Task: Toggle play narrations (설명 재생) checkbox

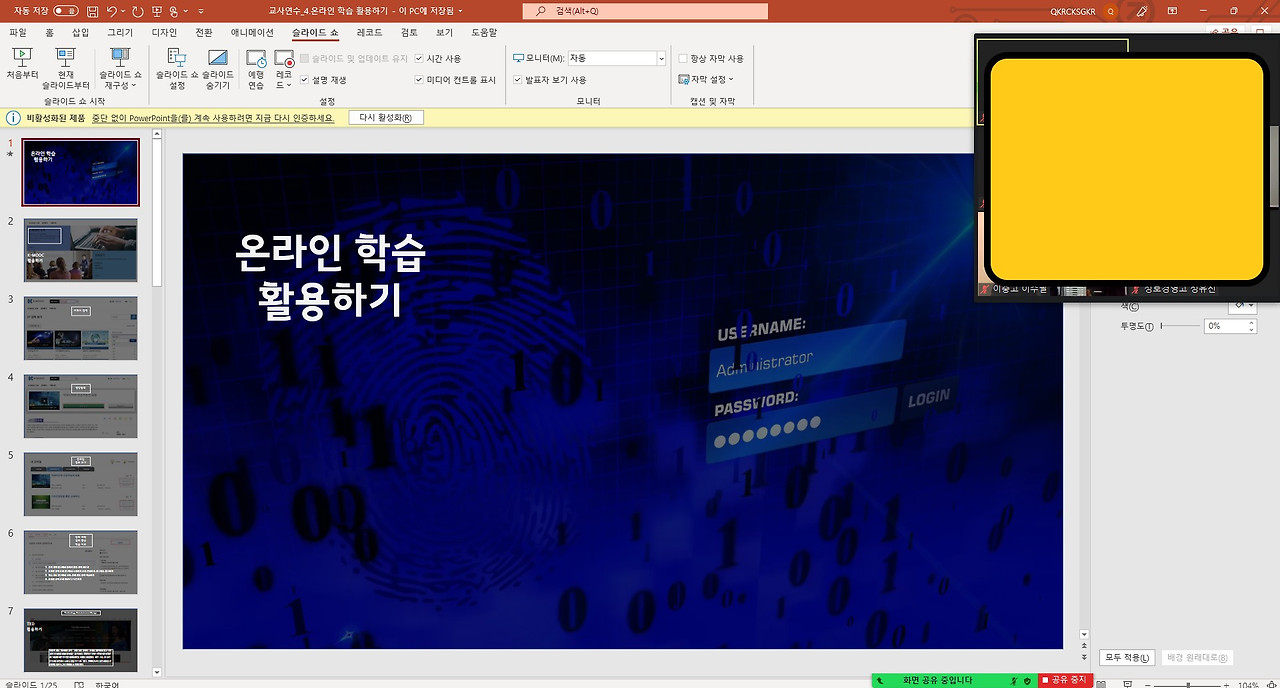Action: (x=305, y=79)
